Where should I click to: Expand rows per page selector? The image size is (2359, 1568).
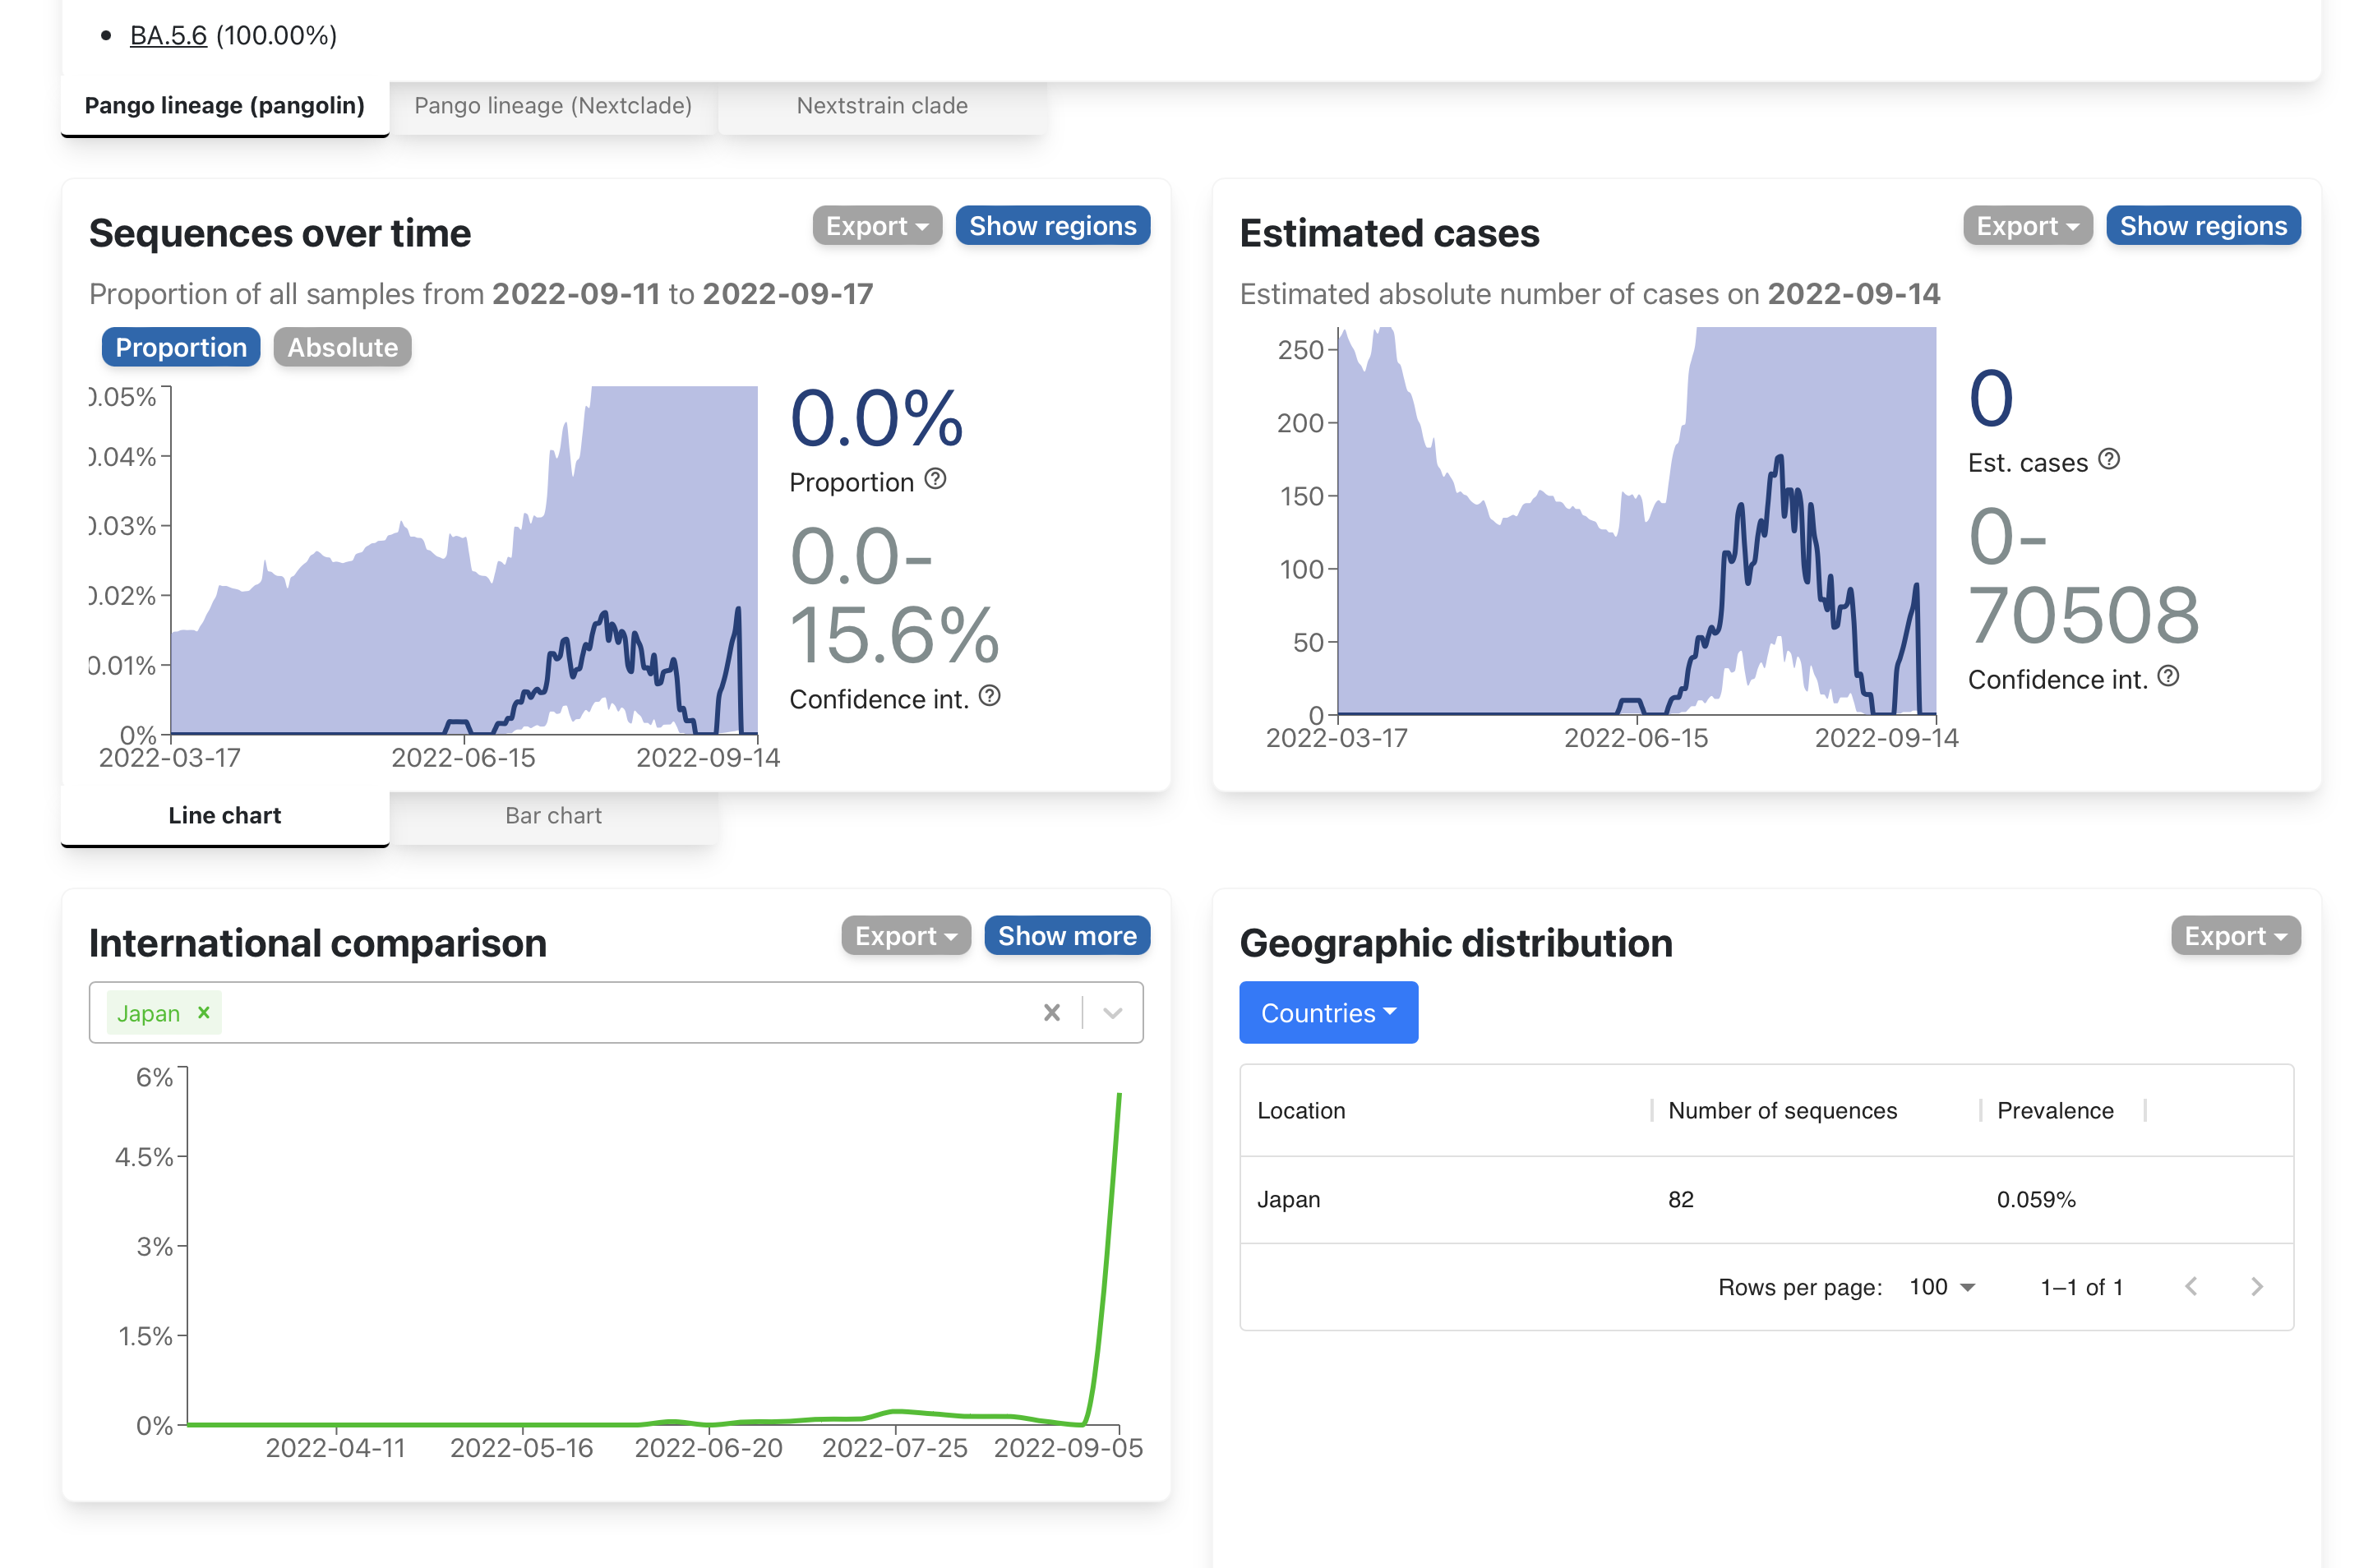(1941, 1287)
